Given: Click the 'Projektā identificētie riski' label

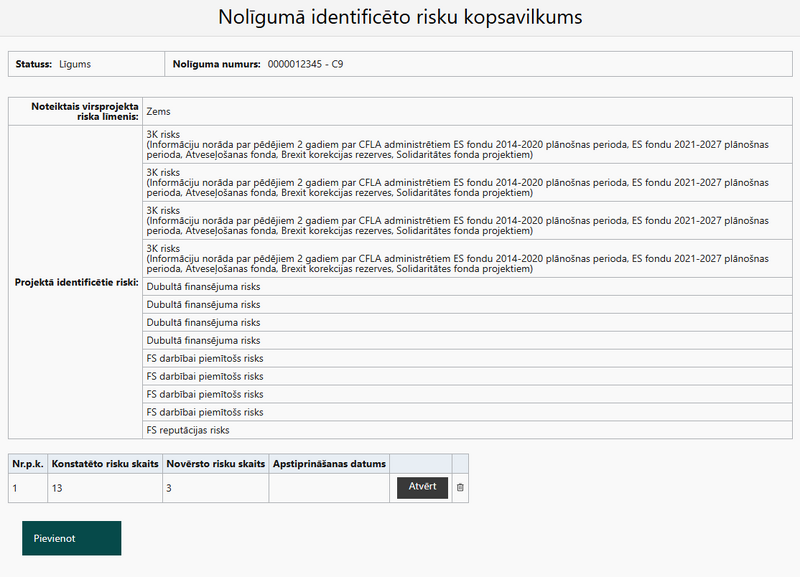Looking at the screenshot, I should pos(76,281).
